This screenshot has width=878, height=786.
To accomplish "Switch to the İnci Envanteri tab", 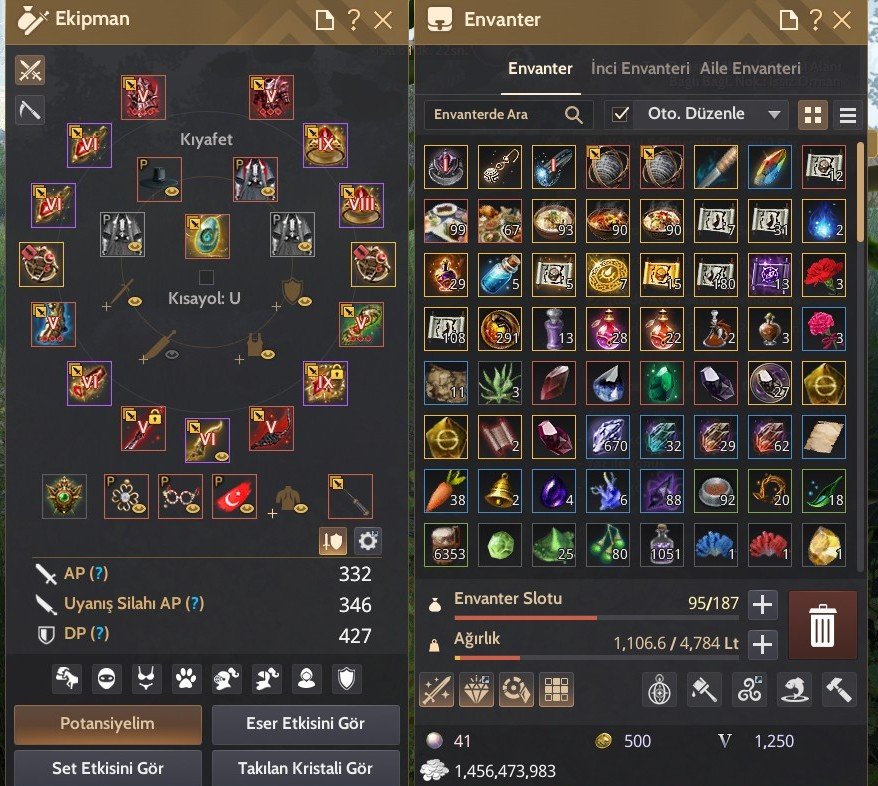I will (x=640, y=69).
